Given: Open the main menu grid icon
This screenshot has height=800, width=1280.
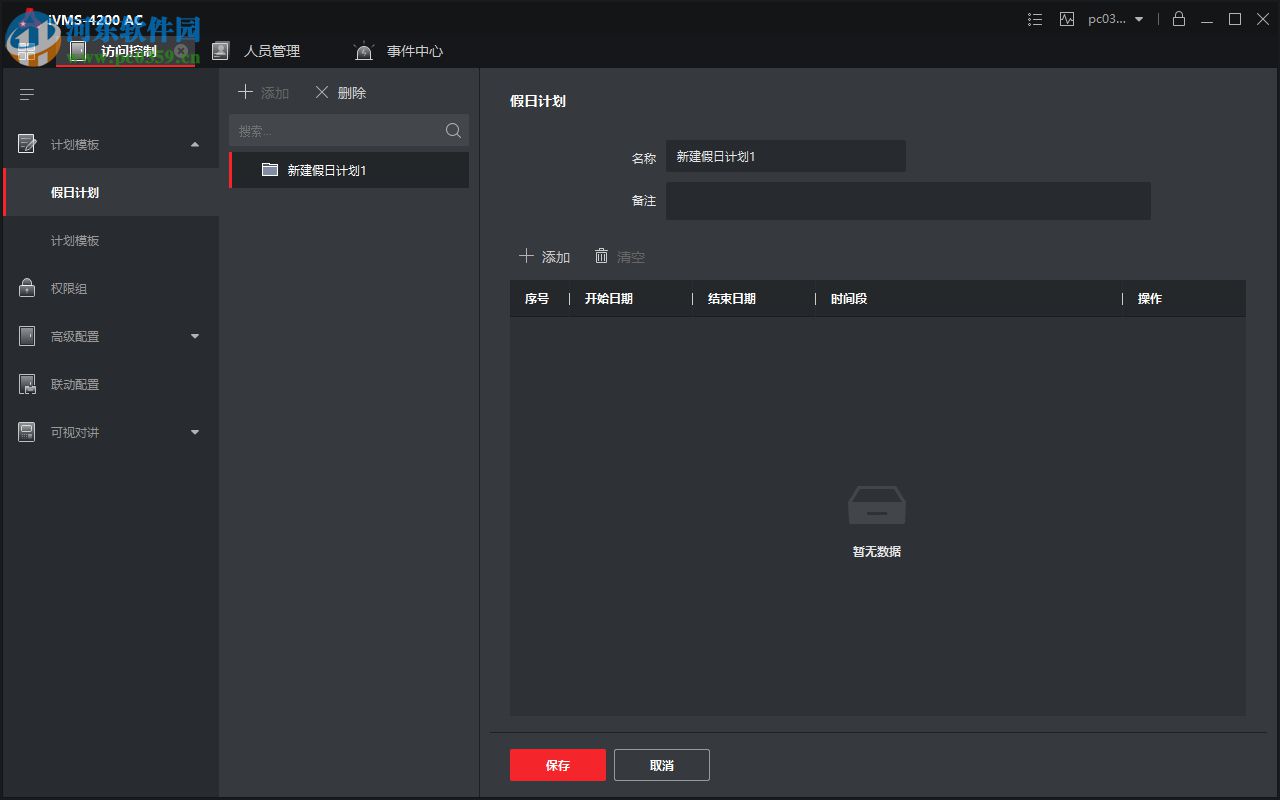Looking at the screenshot, I should click(x=27, y=51).
